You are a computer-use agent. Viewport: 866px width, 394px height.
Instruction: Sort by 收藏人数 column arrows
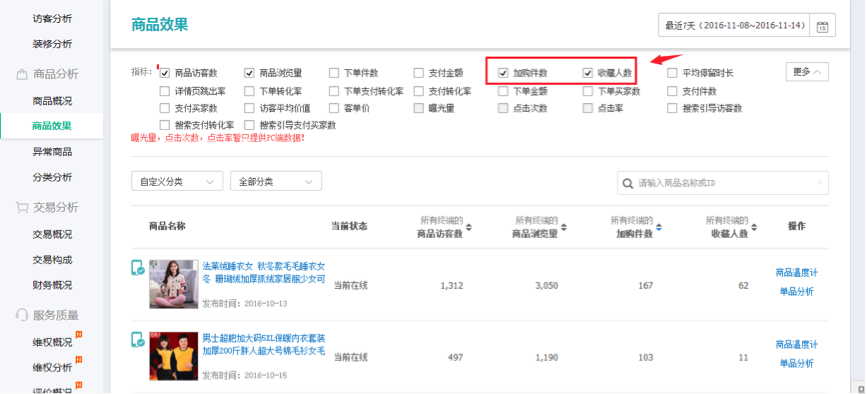point(754,227)
